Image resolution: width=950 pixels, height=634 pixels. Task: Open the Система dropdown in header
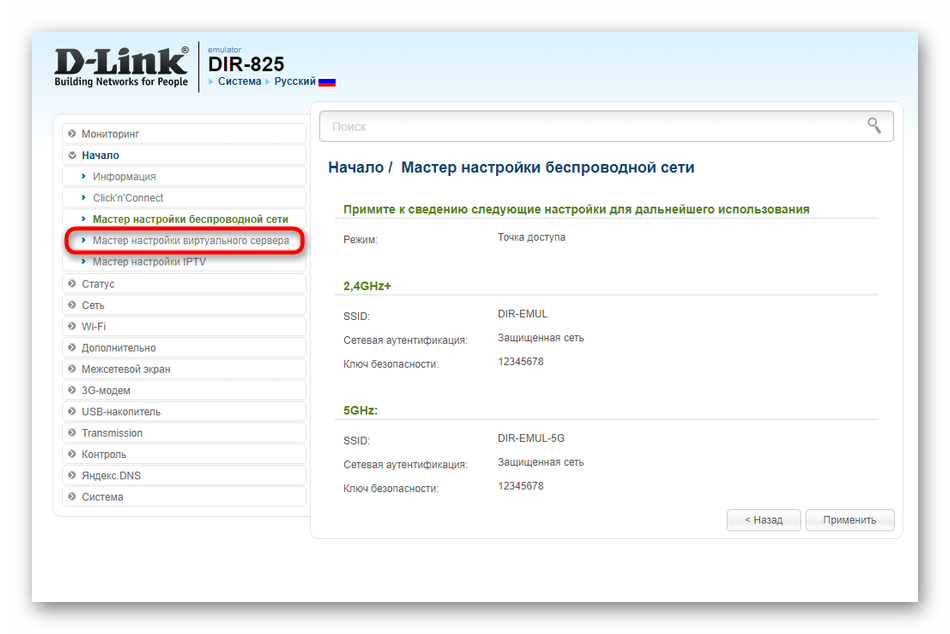(239, 82)
